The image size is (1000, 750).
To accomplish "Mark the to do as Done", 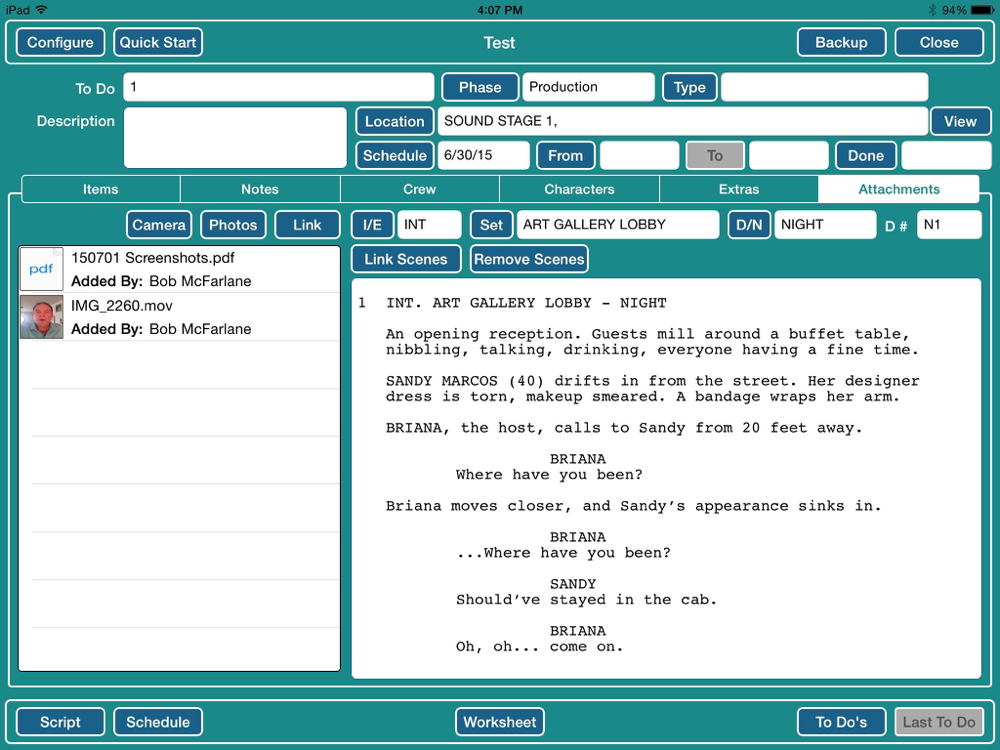I will tap(865, 155).
